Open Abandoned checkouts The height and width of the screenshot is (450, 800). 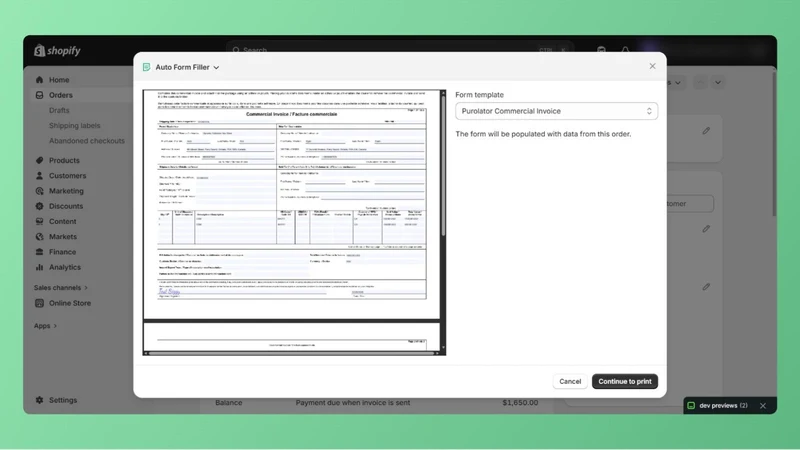(87, 141)
